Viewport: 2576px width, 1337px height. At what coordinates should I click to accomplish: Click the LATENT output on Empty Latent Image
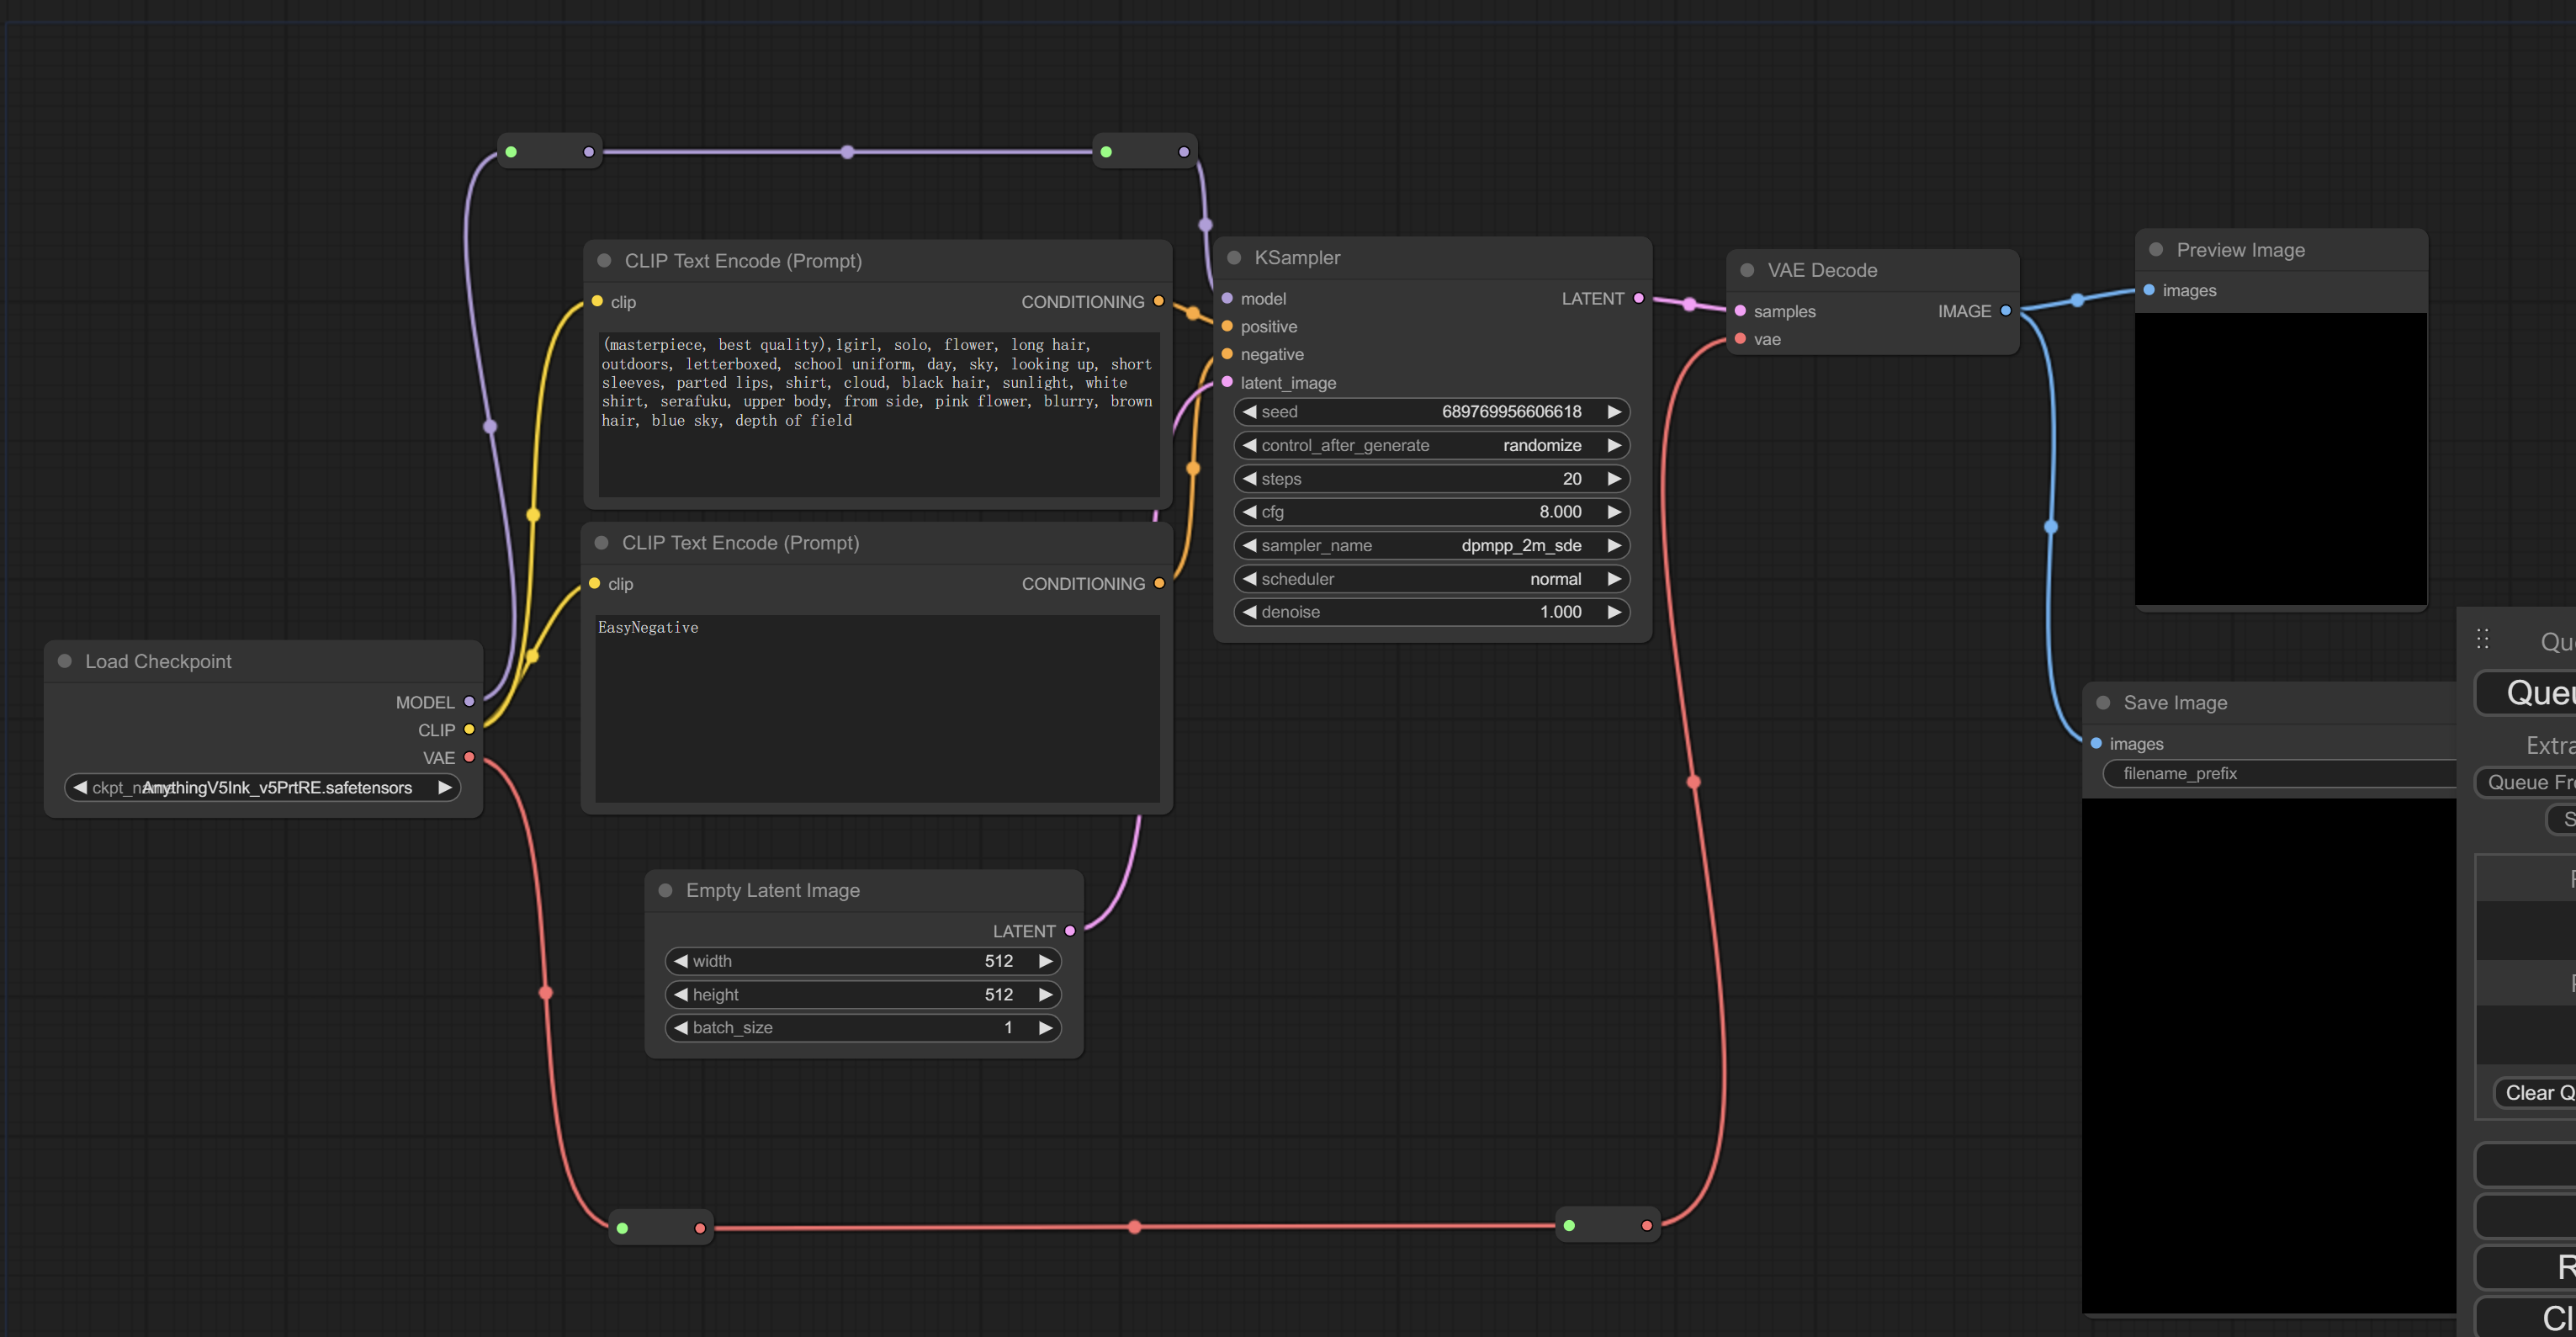[x=1070, y=931]
